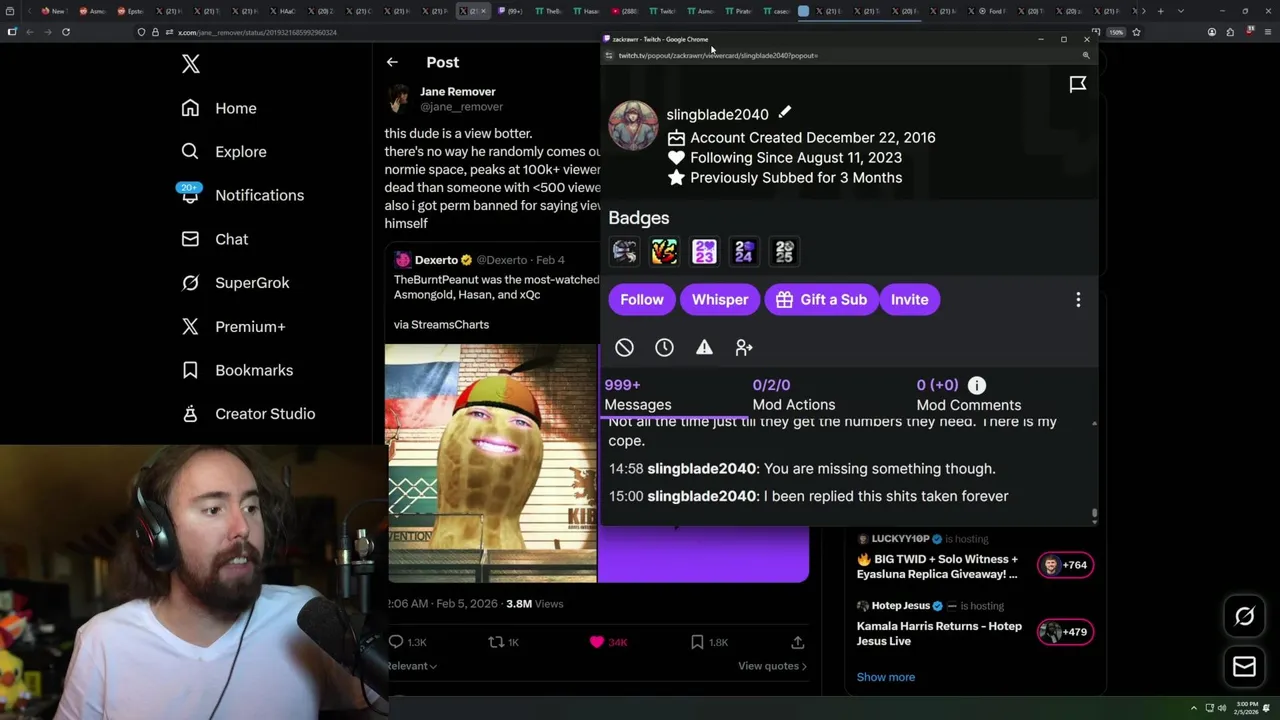Click the Whisper button
Screen dimensions: 1280x720
[x=720, y=300]
